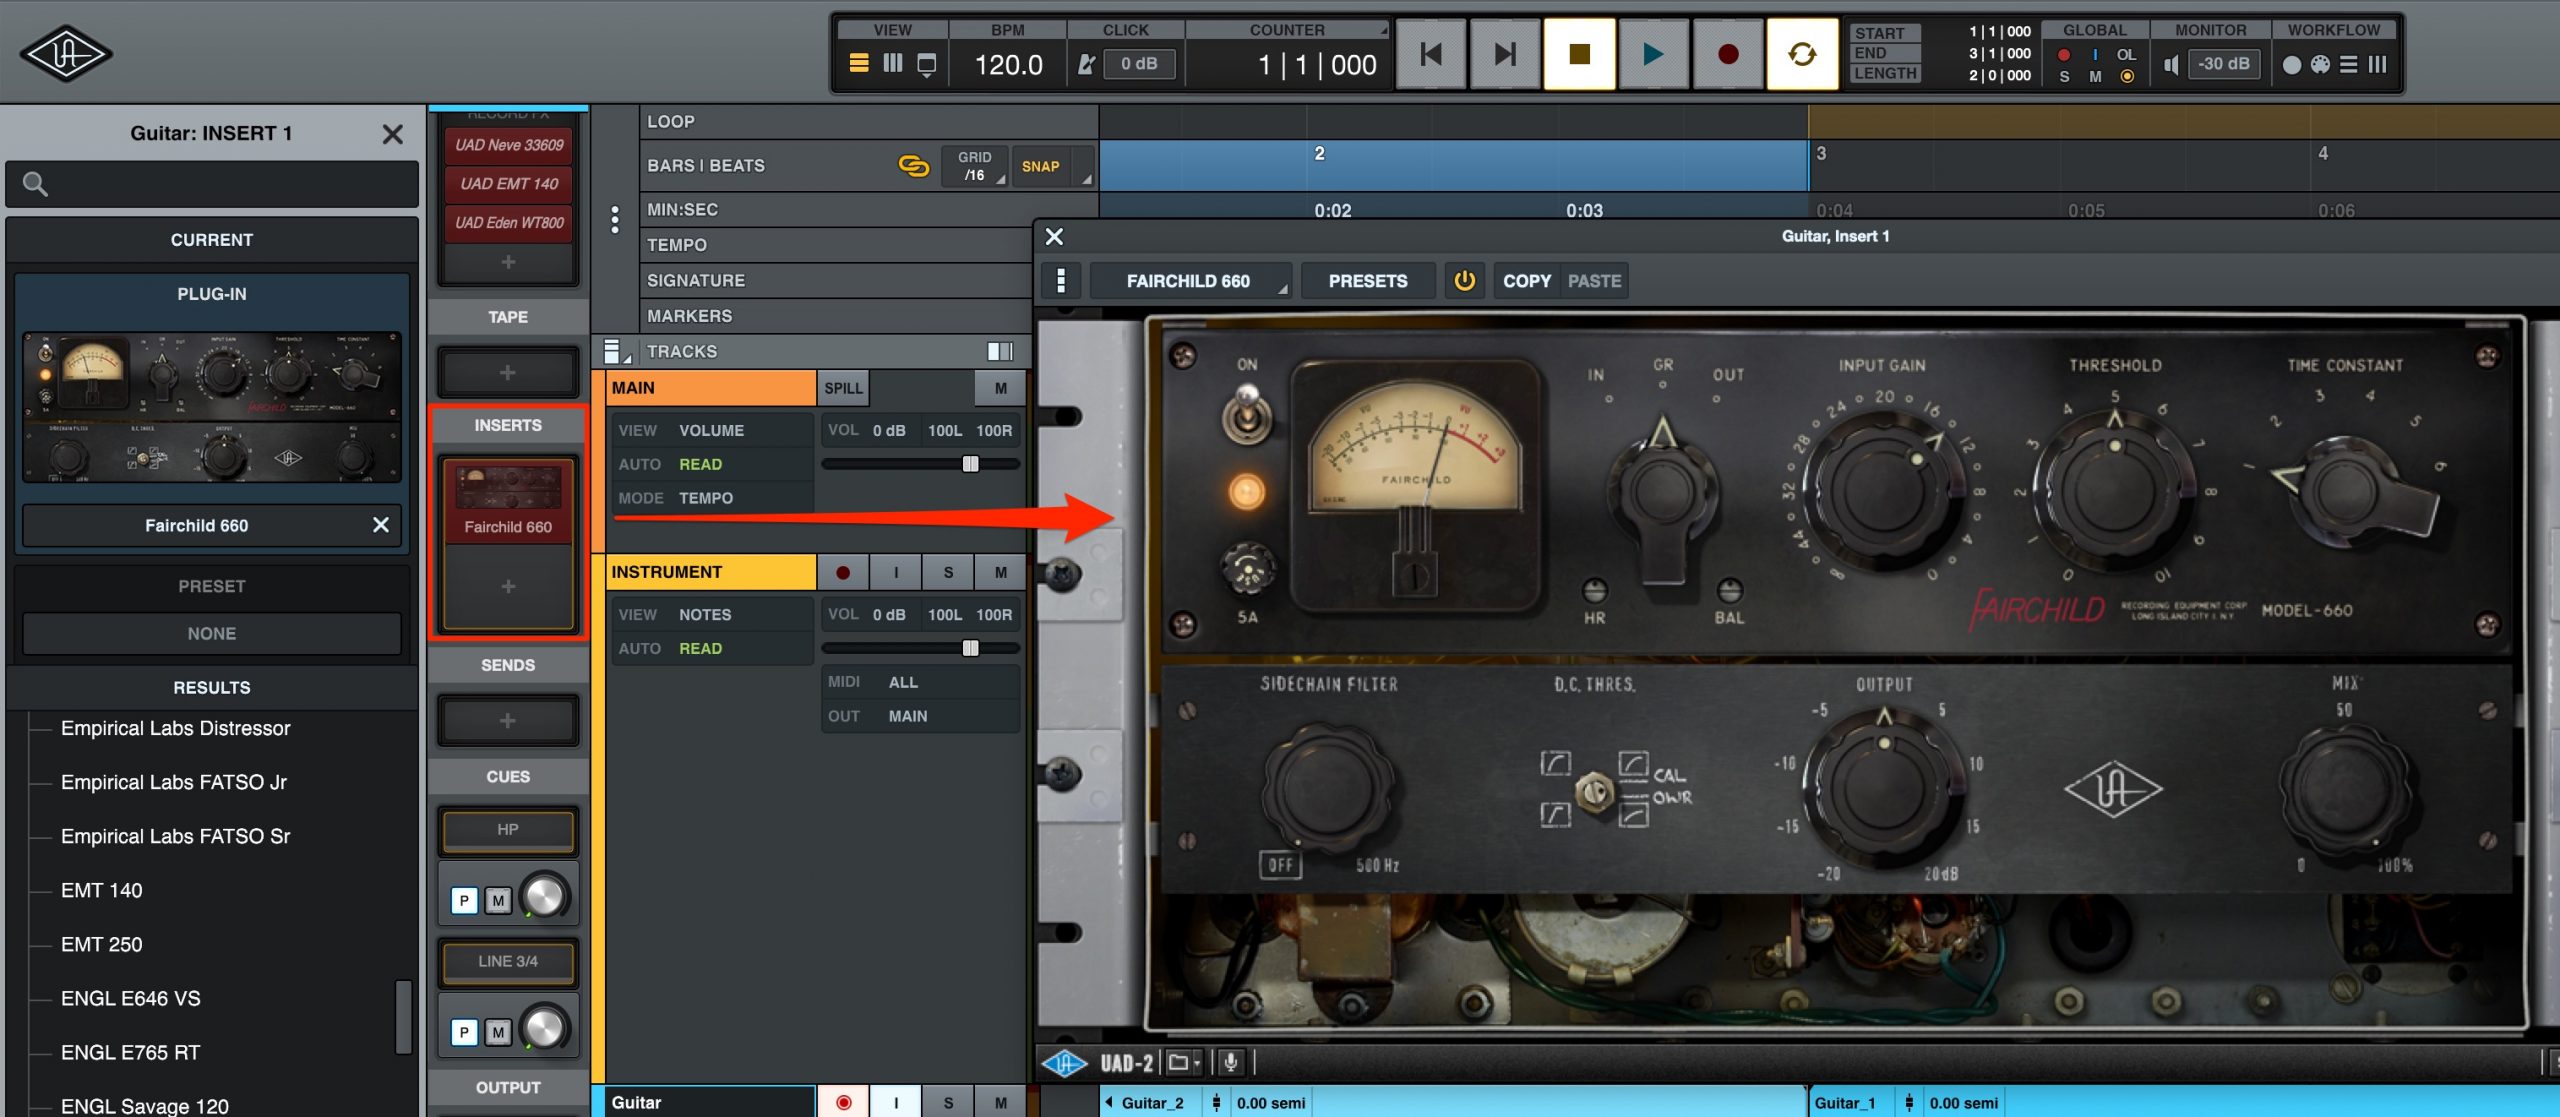The height and width of the screenshot is (1117, 2560).
Task: Toggle the yellow plug-in power button
Action: (1464, 281)
